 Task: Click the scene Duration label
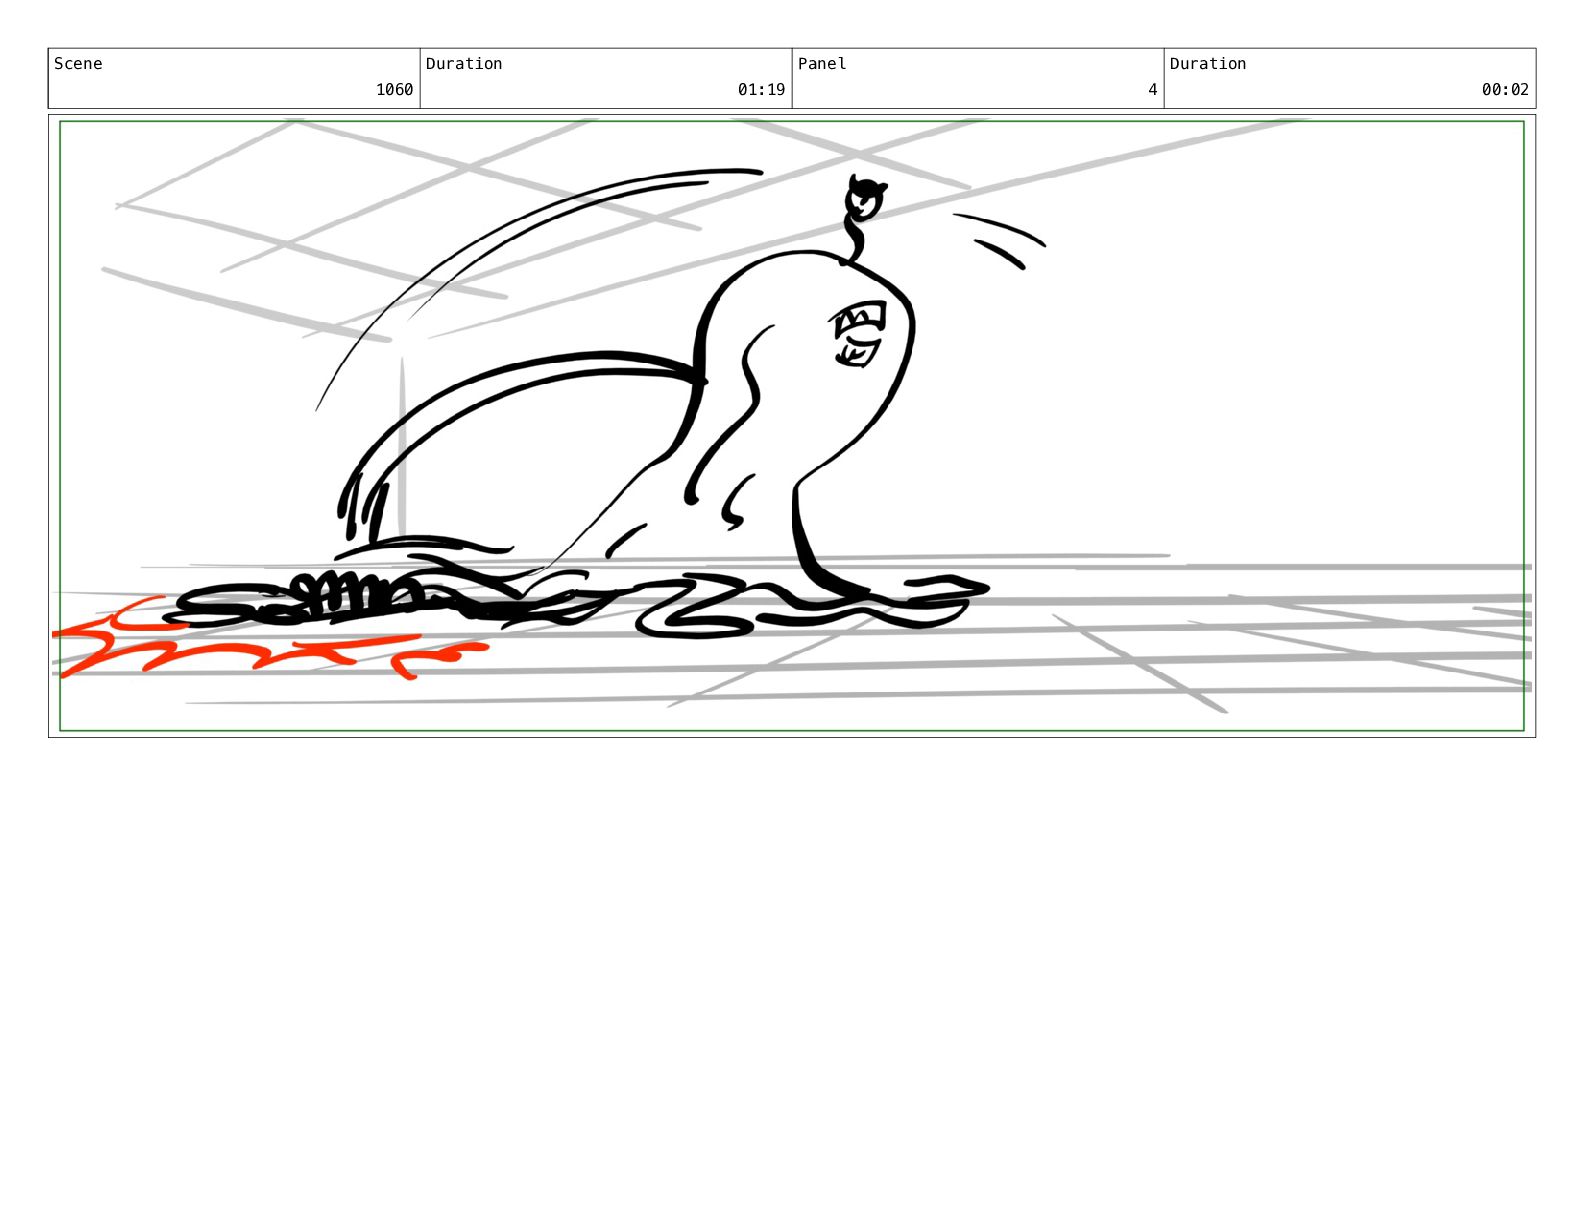(x=464, y=64)
